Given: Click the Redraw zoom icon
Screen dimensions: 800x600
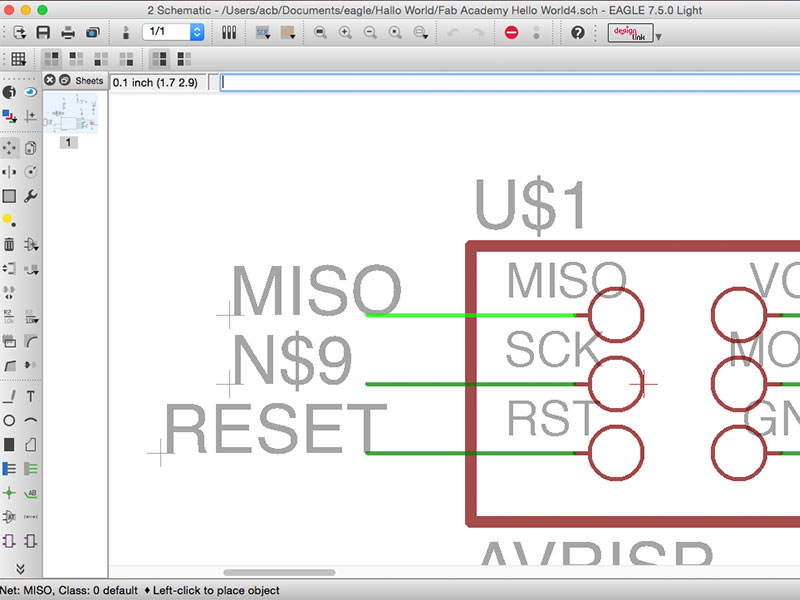Looking at the screenshot, I should (x=395, y=33).
